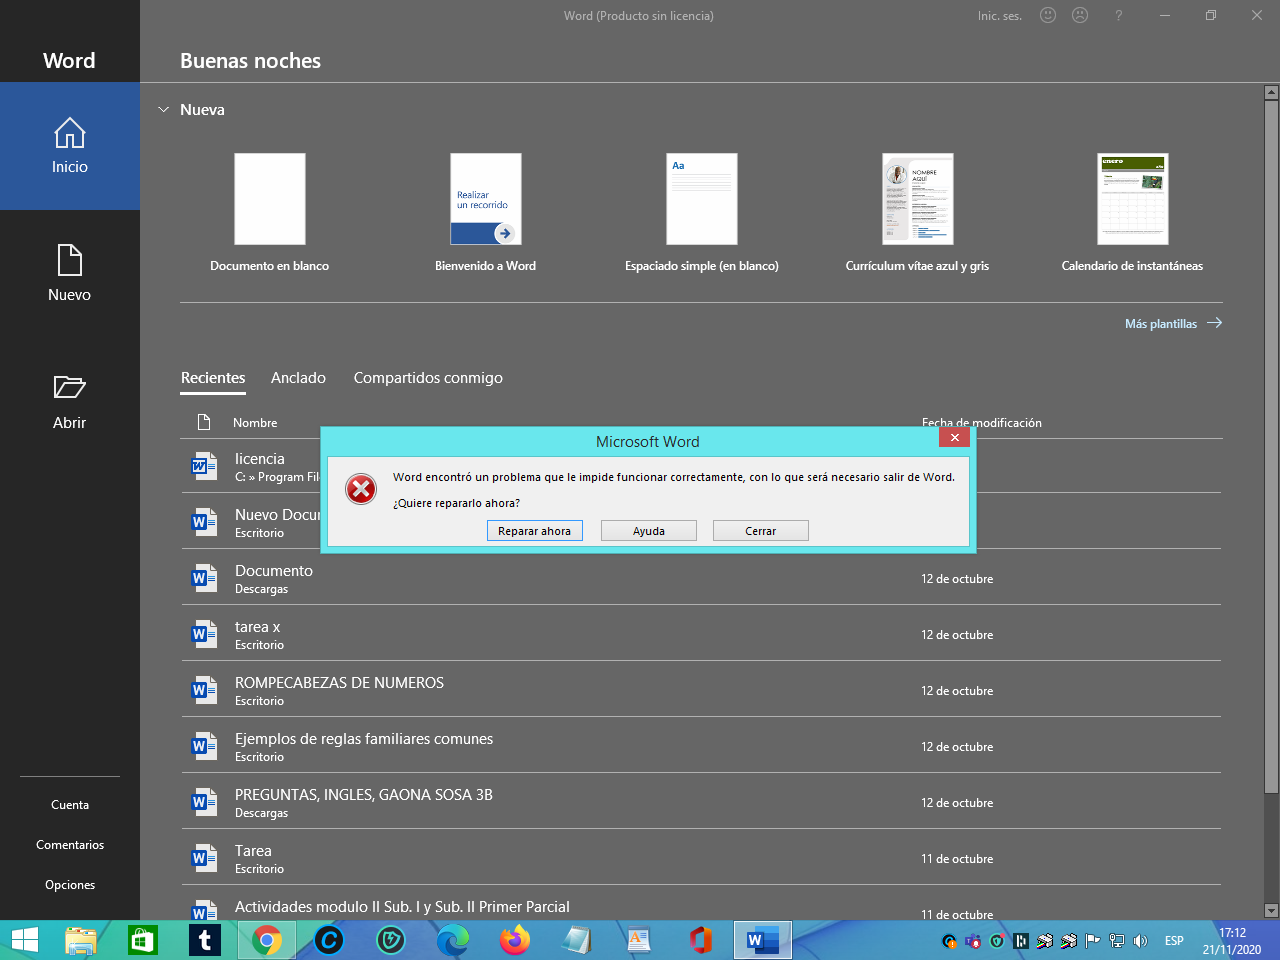1280x960 pixels.
Task: Select Espaciado simple (en blanco) template
Action: coord(702,213)
